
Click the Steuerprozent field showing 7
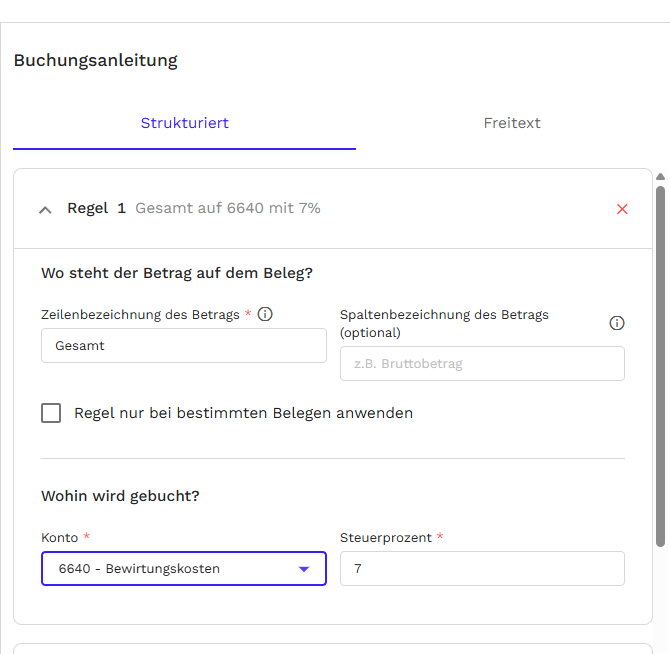482,569
